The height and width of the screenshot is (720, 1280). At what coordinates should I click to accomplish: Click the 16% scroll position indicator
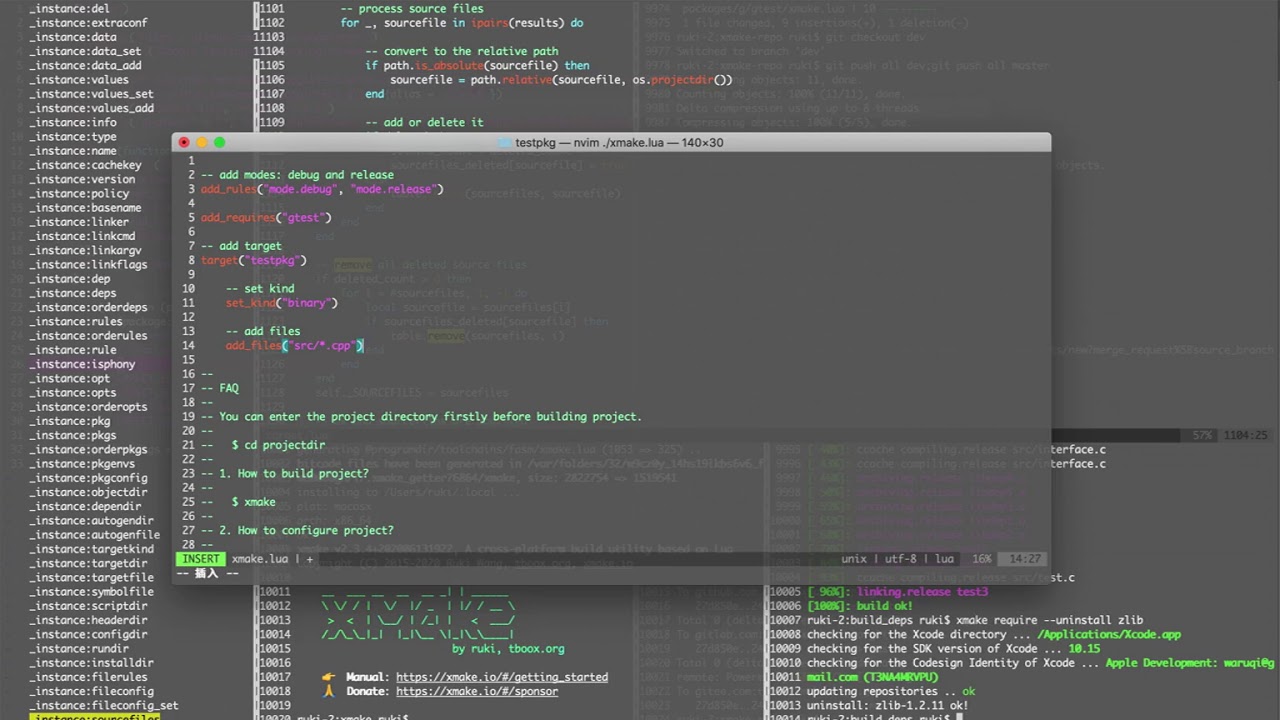point(981,559)
